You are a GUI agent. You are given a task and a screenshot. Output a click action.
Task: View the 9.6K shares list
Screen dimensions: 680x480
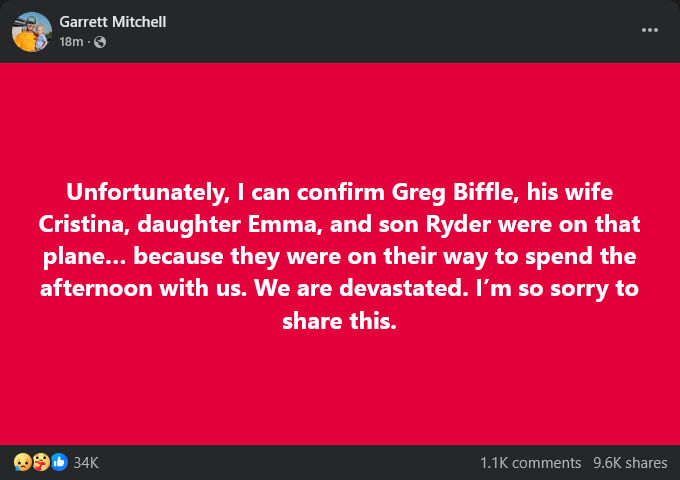630,462
